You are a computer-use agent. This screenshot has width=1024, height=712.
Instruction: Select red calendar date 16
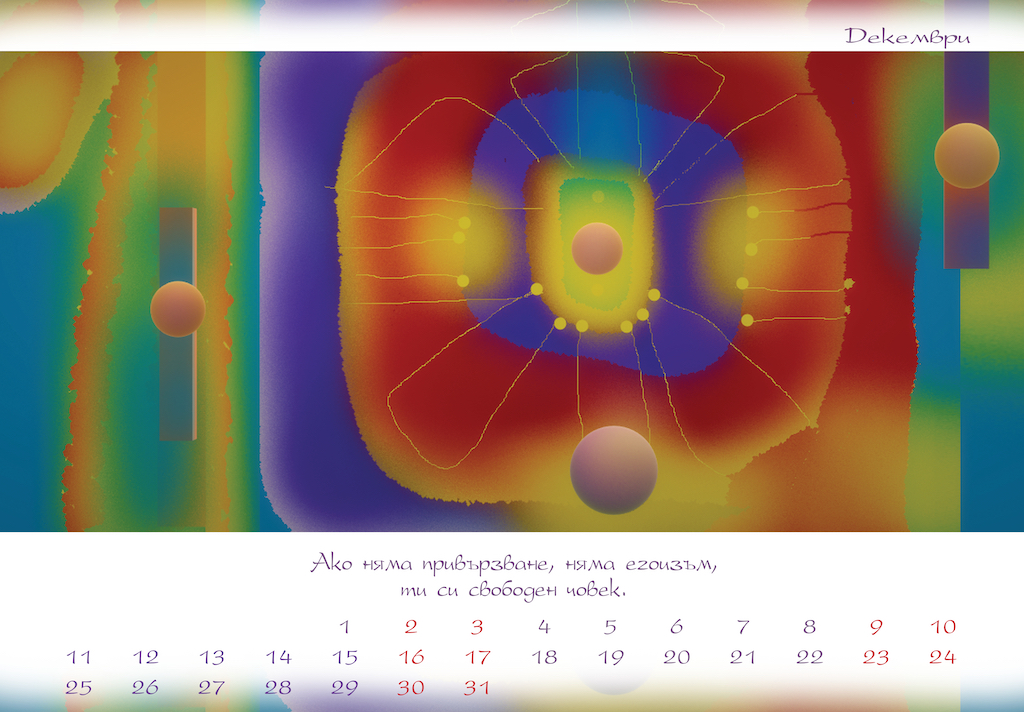point(411,657)
